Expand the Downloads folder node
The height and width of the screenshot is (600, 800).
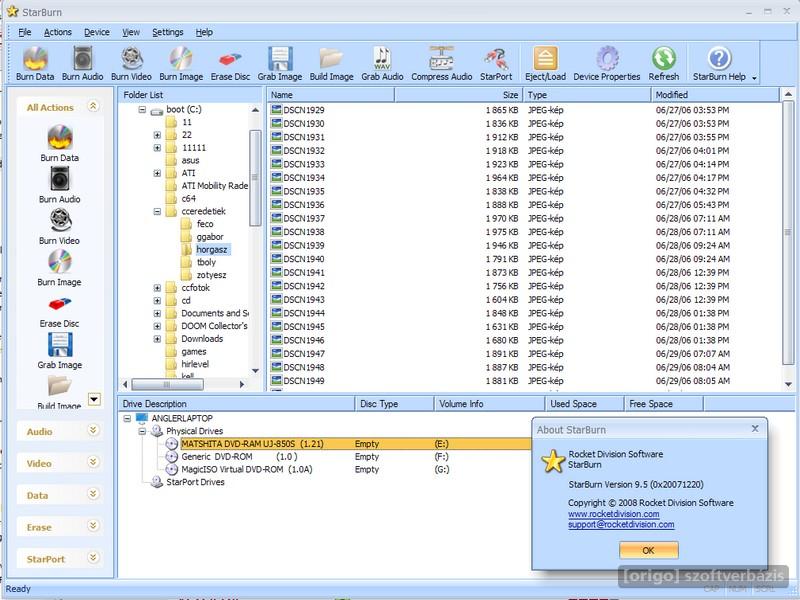tap(157, 339)
